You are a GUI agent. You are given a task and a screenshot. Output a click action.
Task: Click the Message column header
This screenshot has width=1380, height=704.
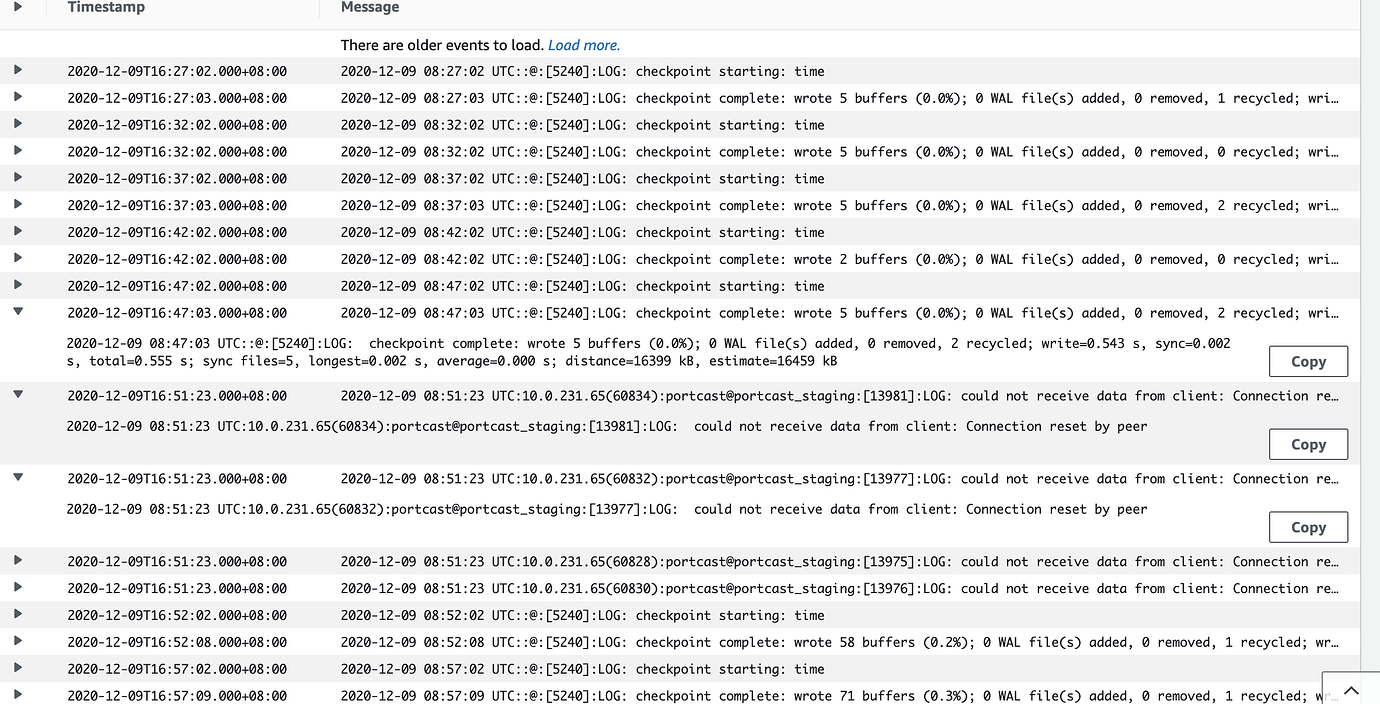point(370,7)
